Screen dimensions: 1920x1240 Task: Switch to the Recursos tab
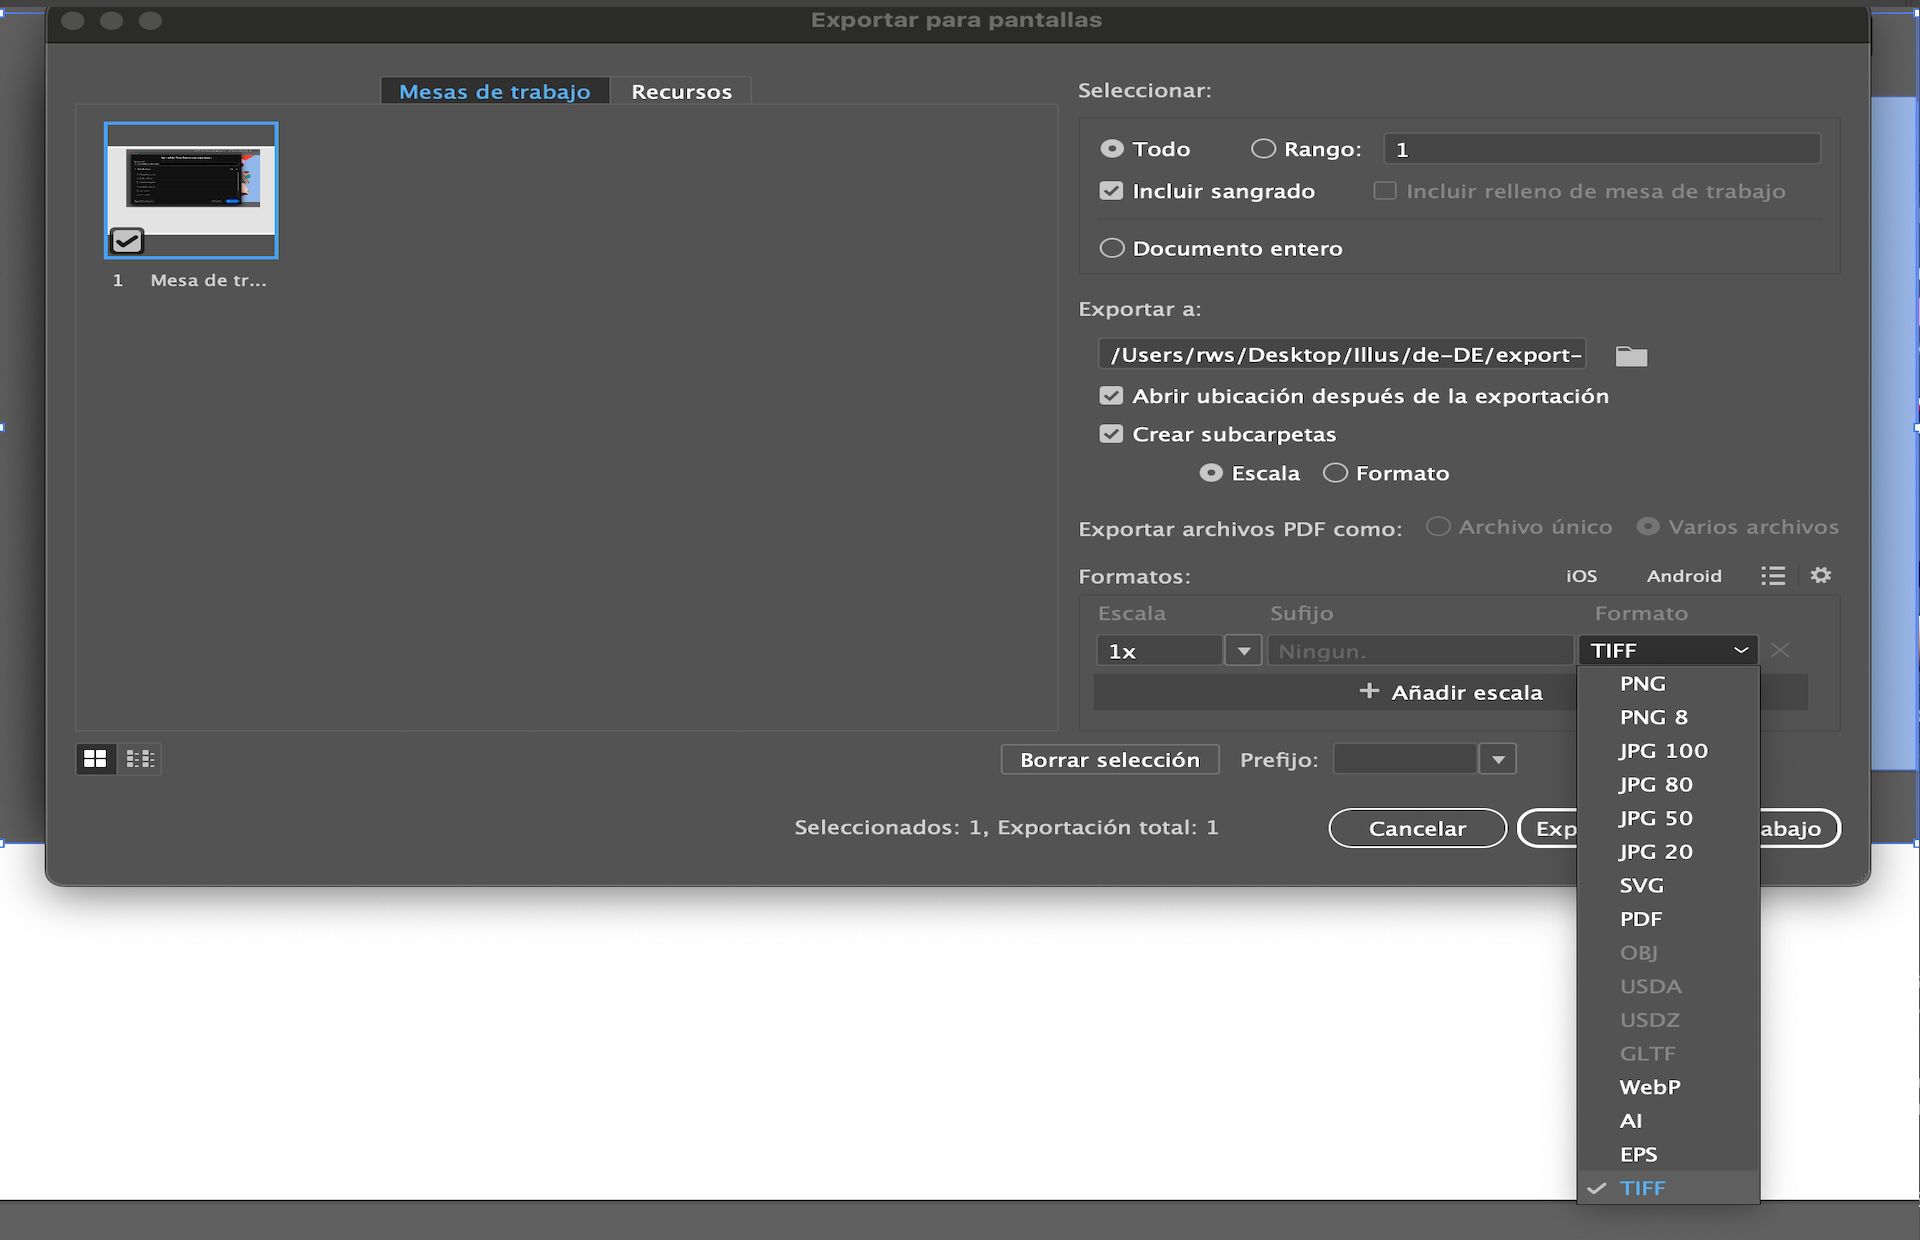[x=680, y=90]
